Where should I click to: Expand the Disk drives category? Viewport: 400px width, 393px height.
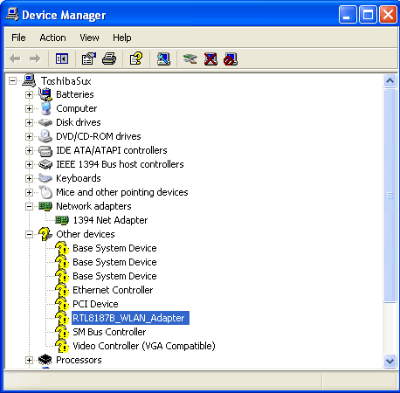coord(29,123)
